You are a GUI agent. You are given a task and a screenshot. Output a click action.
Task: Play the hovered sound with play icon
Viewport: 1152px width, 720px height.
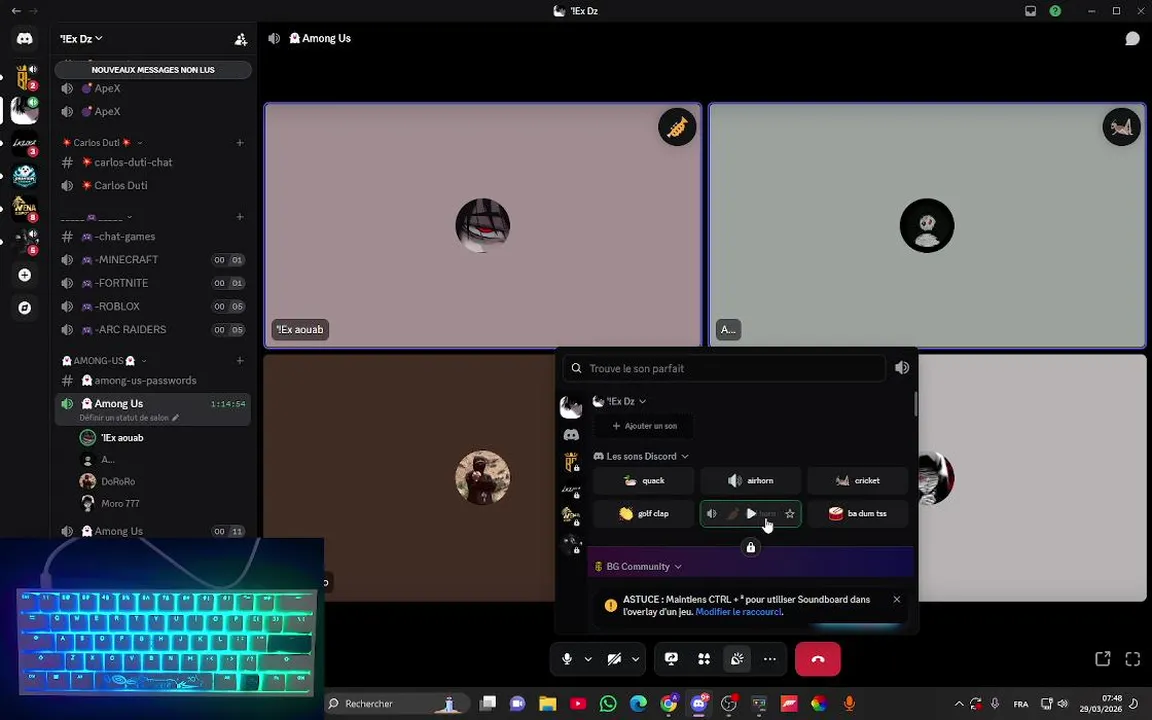(x=751, y=514)
